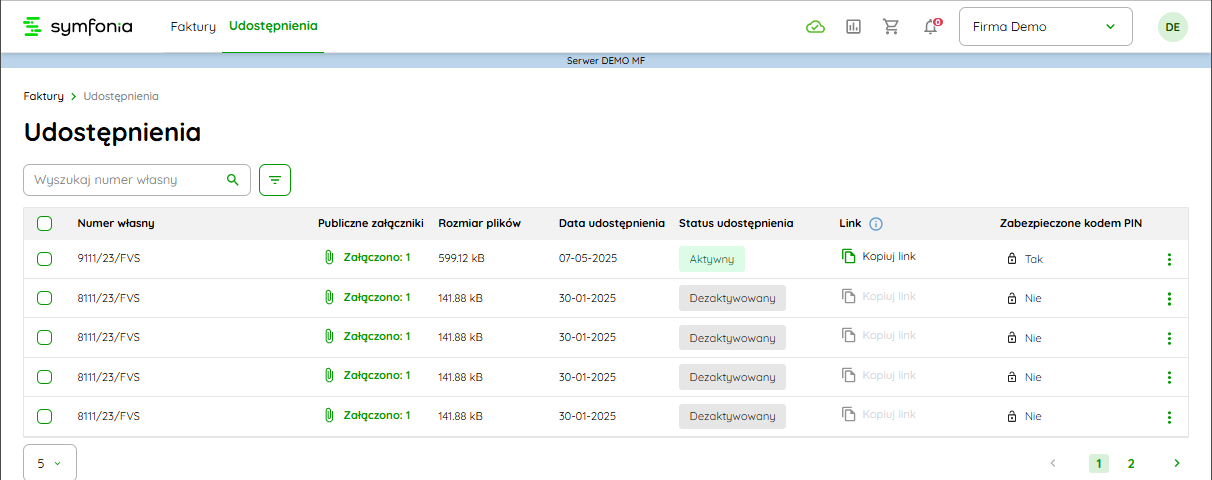Click the paperclip attachment icon for 9111/23/FVS
The width and height of the screenshot is (1212, 480).
pyautogui.click(x=328, y=258)
